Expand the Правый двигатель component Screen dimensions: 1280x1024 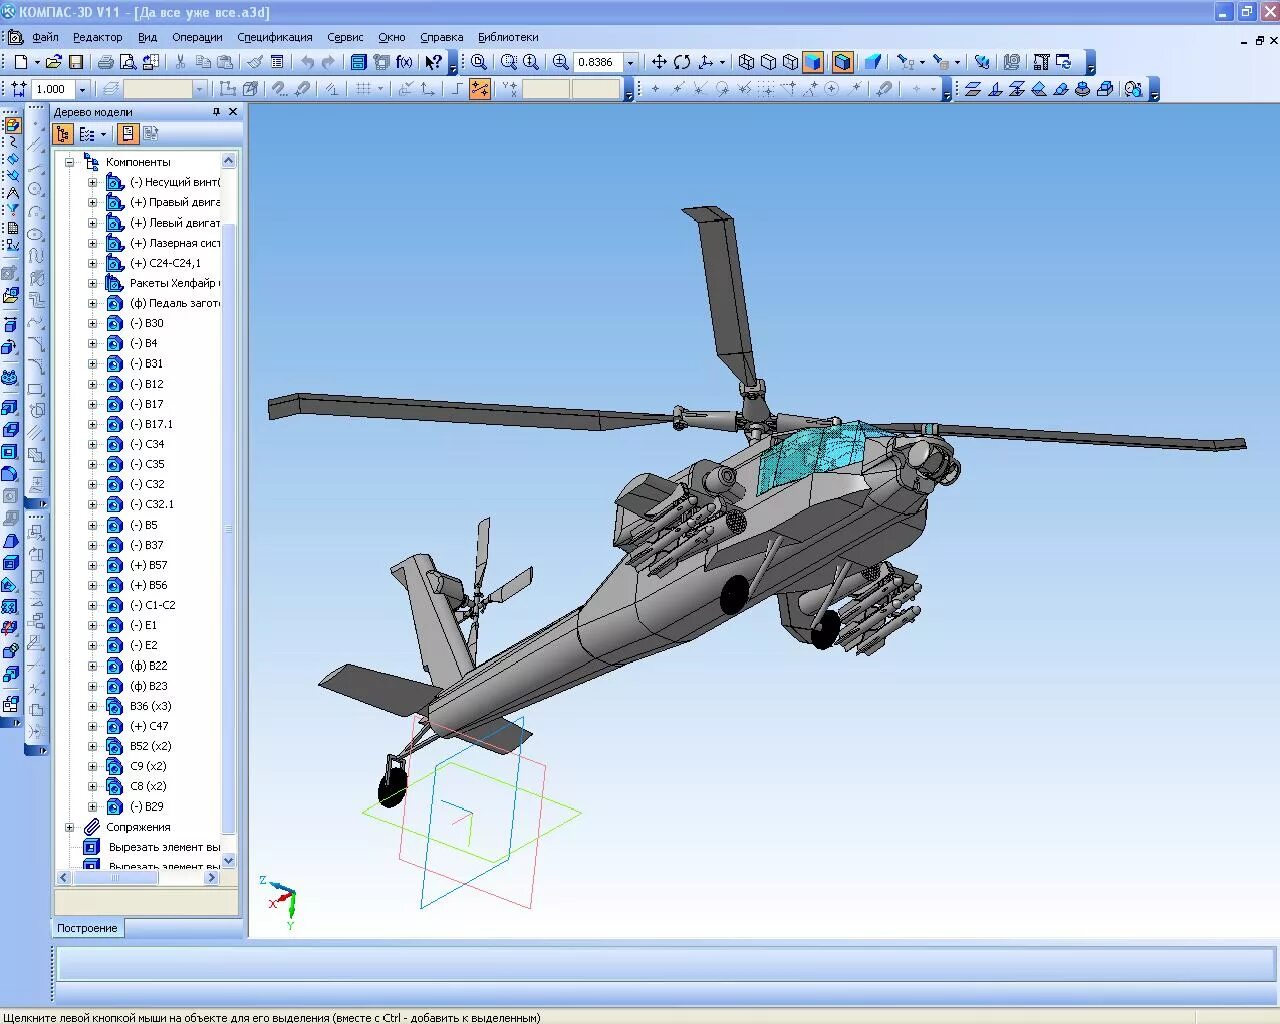pyautogui.click(x=93, y=202)
